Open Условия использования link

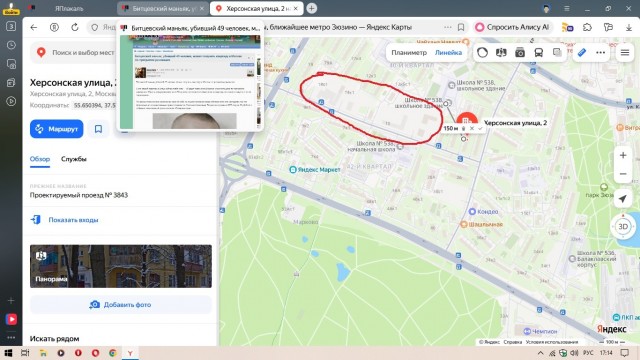pos(552,342)
